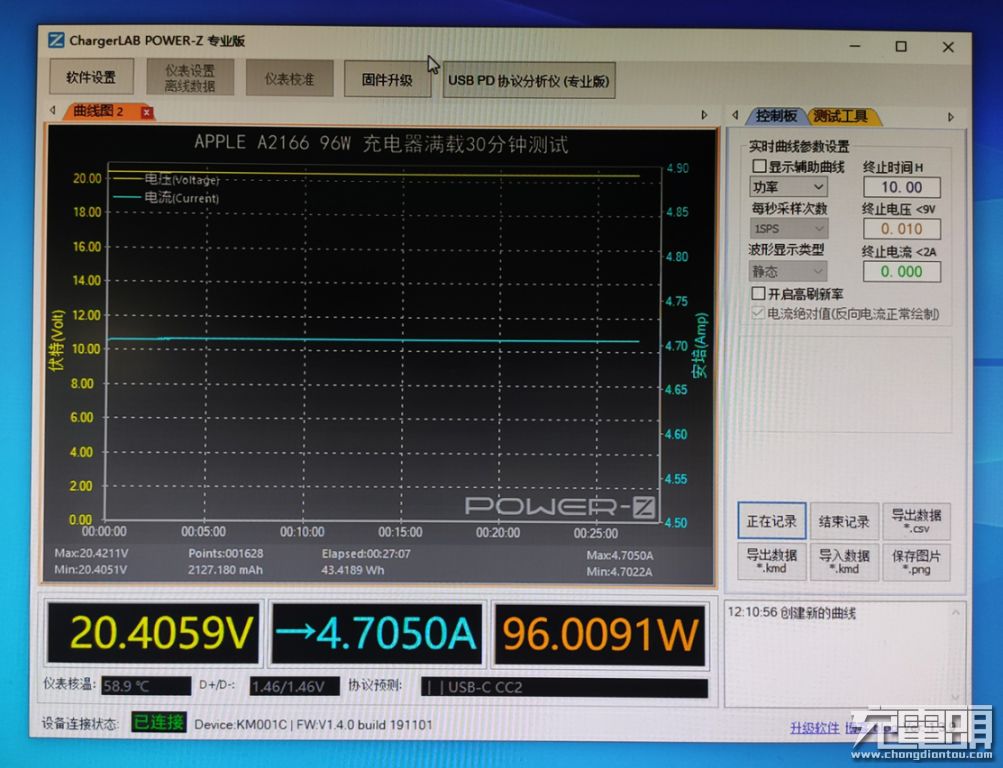Image resolution: width=1003 pixels, height=768 pixels.
Task: Click chart title APPLE A2166 96W
Action: 381,143
